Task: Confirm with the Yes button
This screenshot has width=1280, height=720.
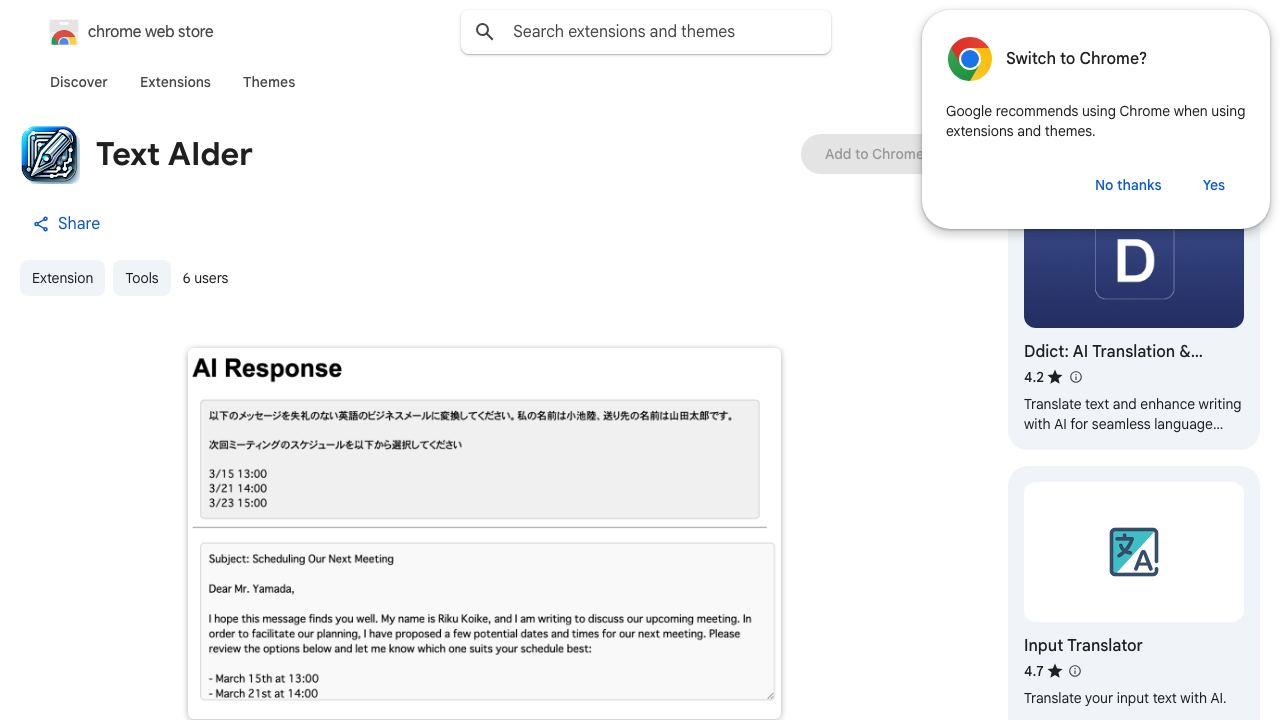Action: [x=1214, y=185]
